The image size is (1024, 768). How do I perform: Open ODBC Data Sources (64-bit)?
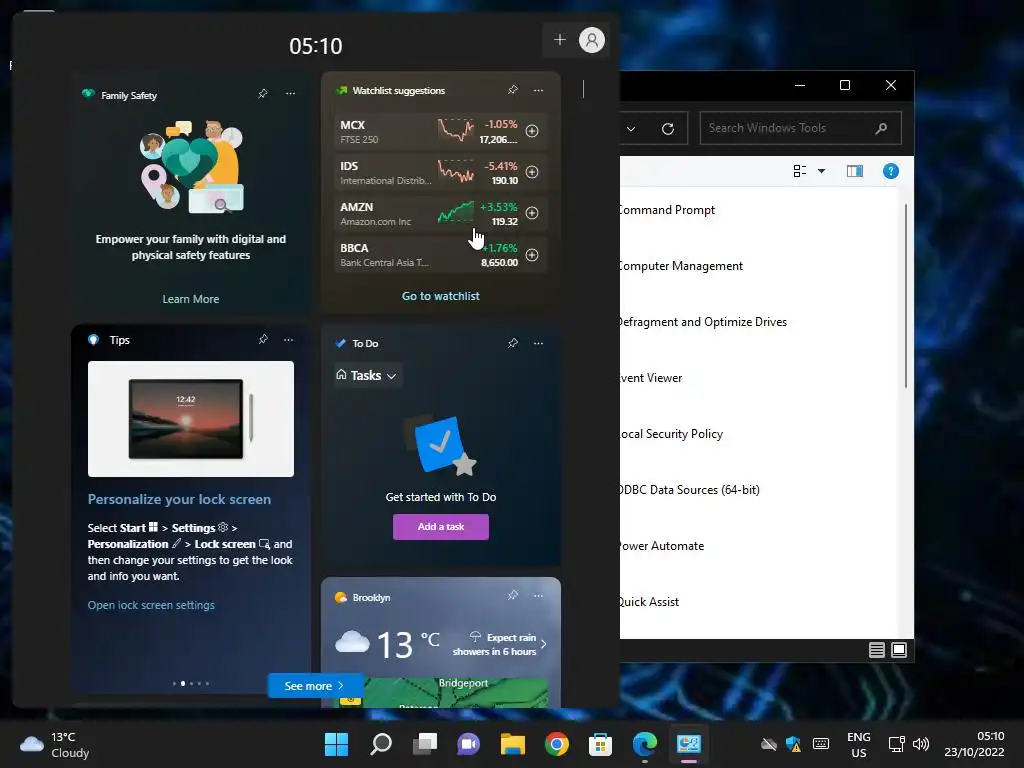pyautogui.click(x=690, y=490)
